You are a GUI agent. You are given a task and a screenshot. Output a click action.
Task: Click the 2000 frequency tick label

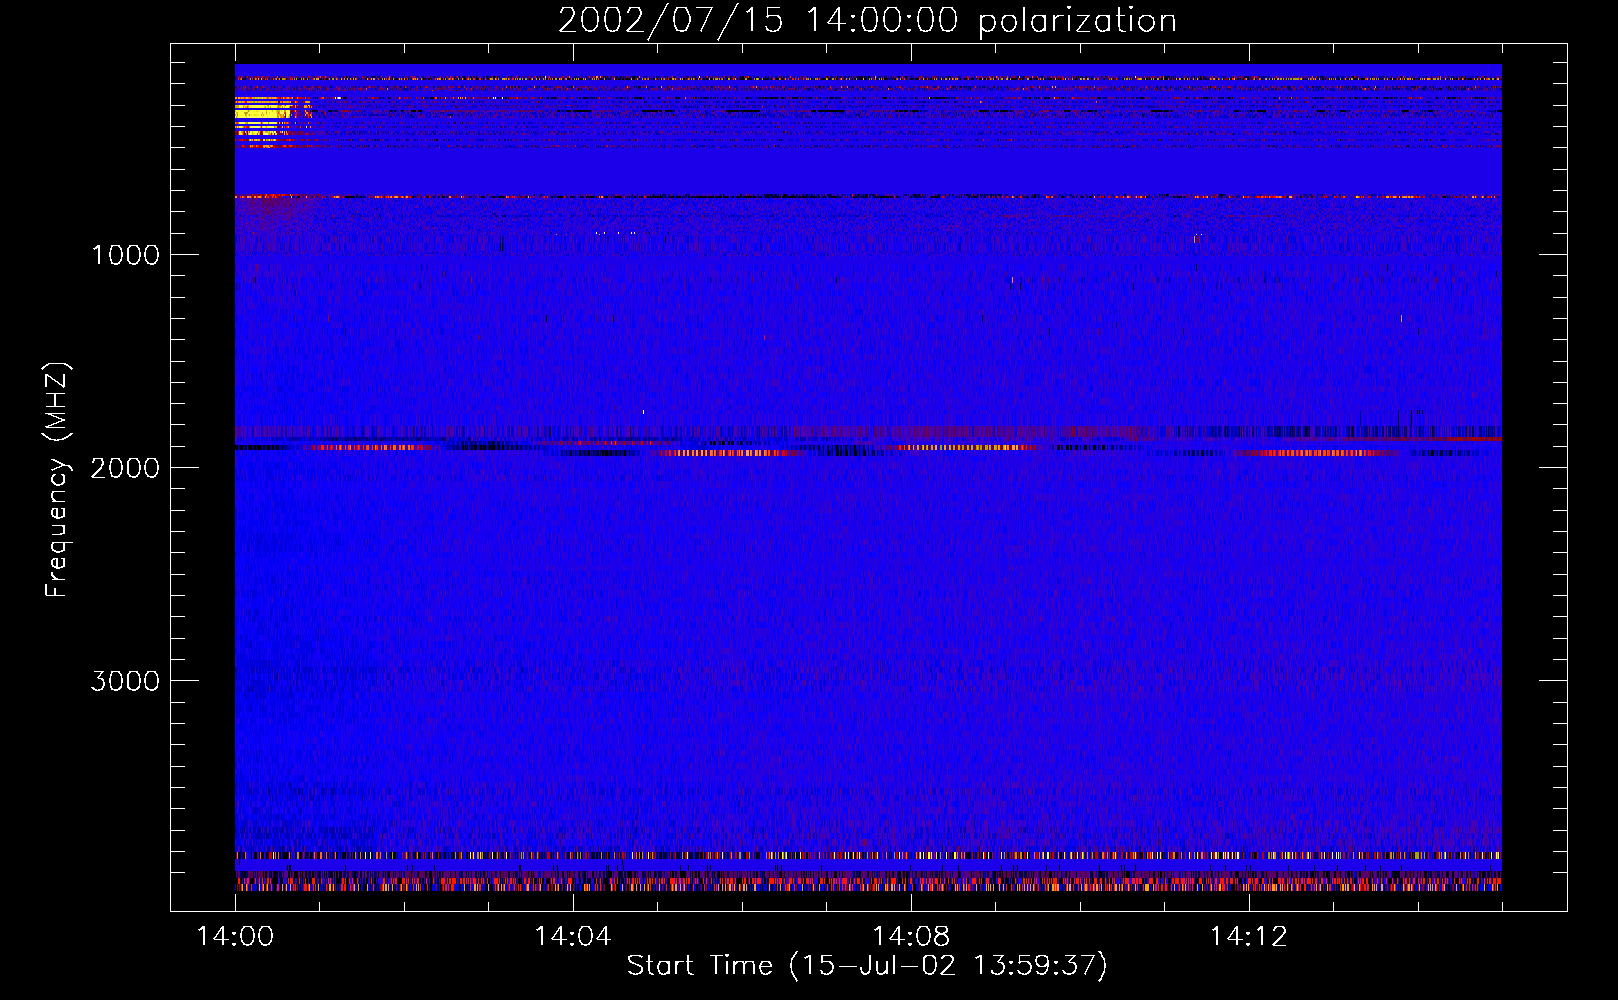(125, 468)
